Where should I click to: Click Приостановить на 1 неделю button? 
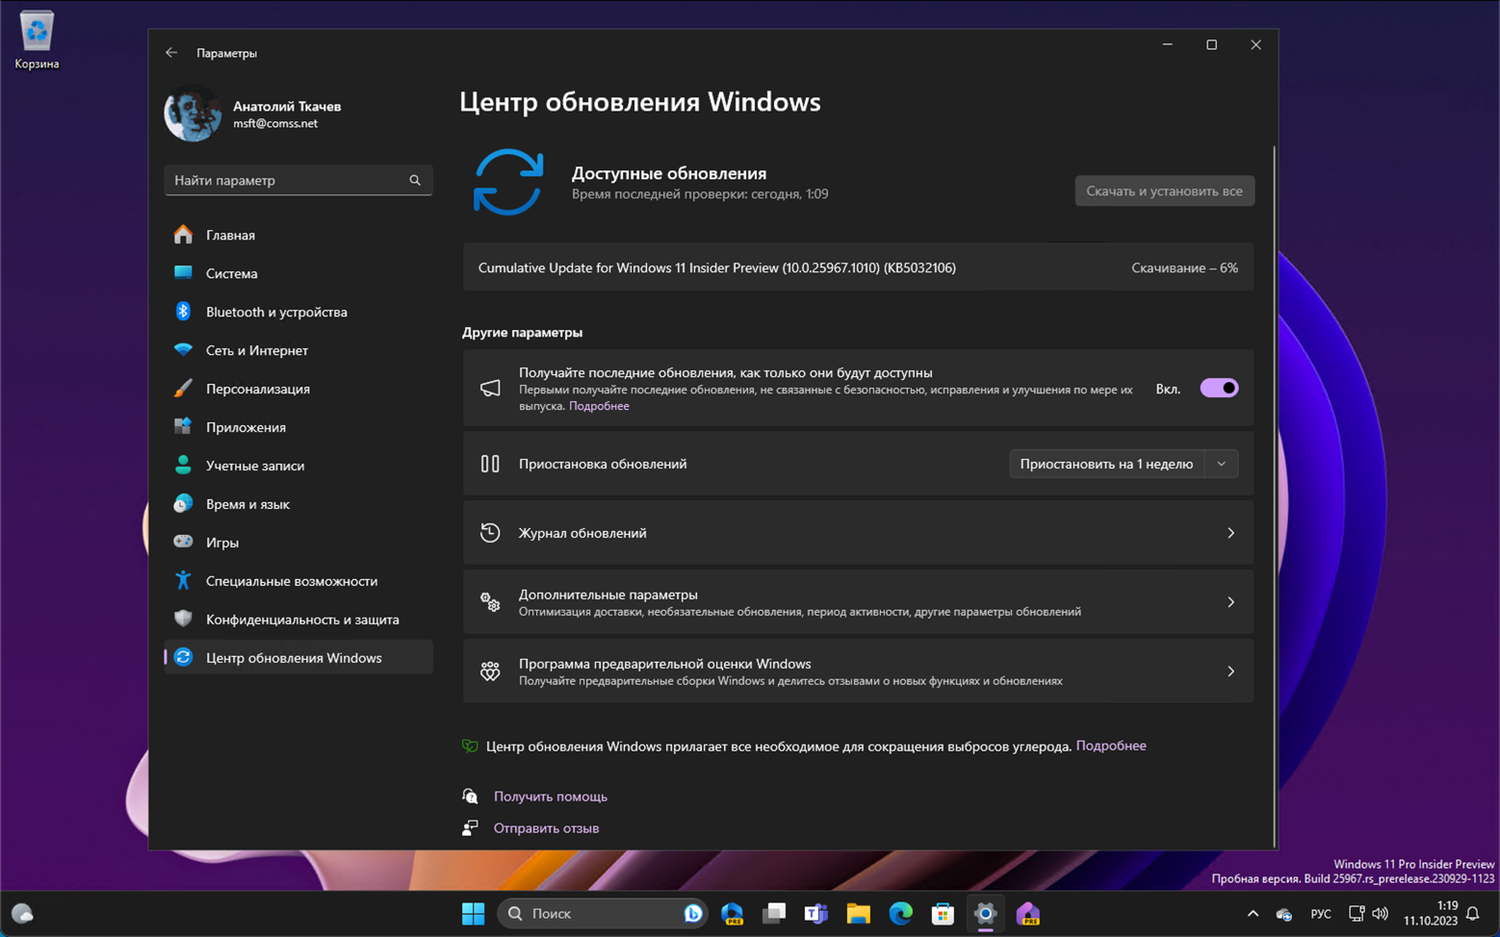tap(1106, 464)
